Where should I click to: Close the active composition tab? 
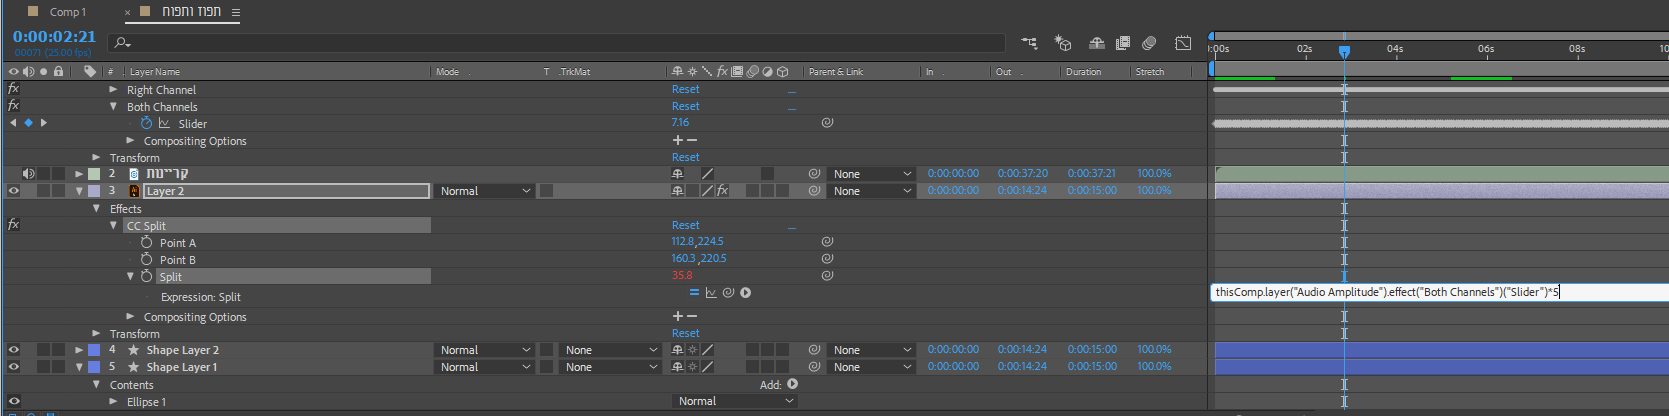pos(128,13)
